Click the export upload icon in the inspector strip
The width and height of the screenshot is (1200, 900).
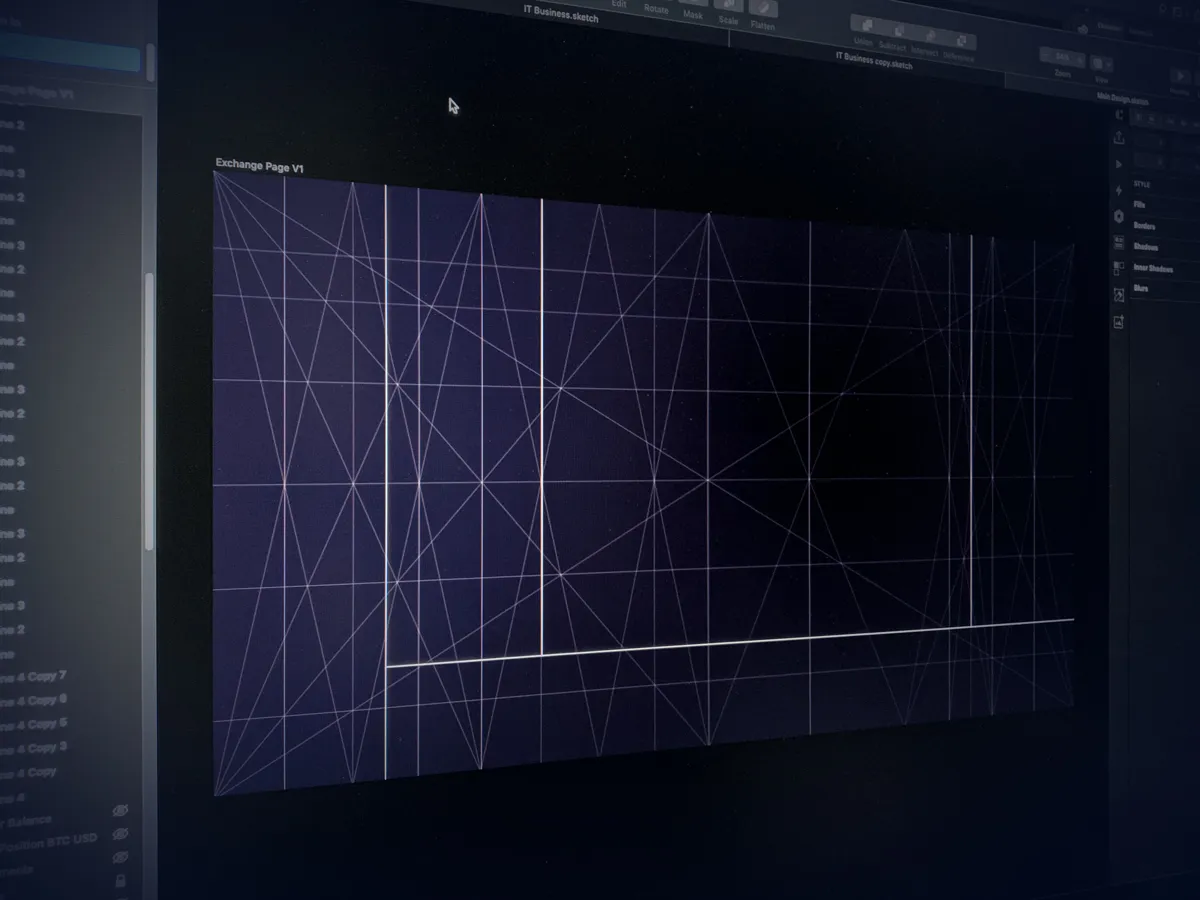click(x=1119, y=138)
